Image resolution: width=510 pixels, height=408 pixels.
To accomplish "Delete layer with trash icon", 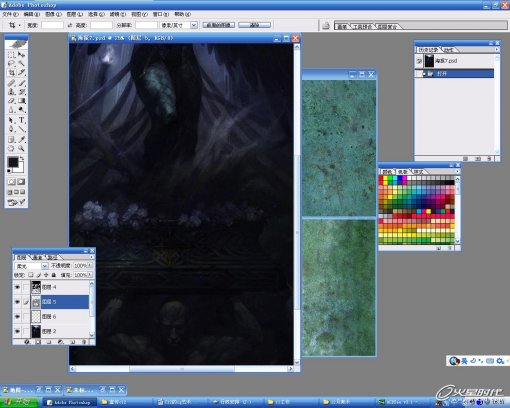I will click(84, 342).
